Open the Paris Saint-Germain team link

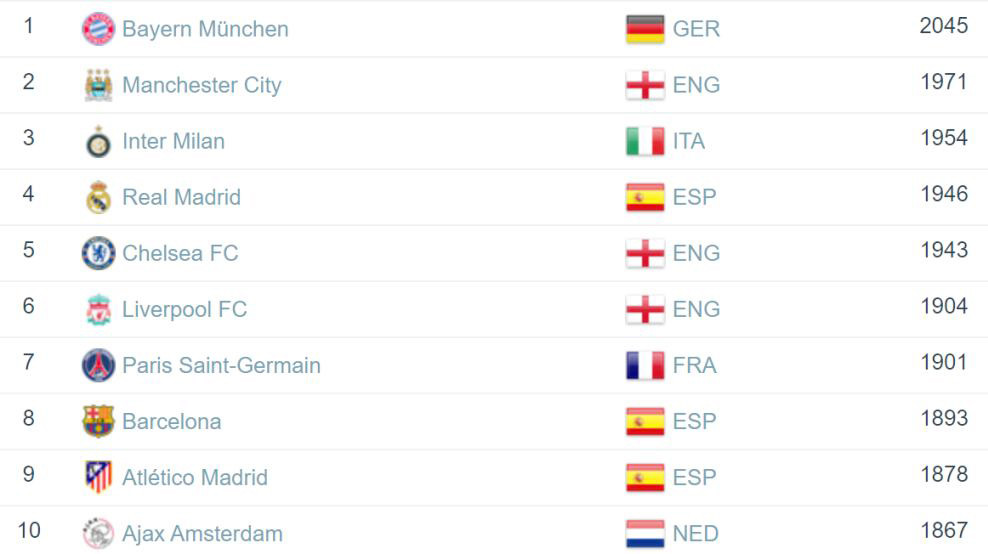pyautogui.click(x=221, y=366)
